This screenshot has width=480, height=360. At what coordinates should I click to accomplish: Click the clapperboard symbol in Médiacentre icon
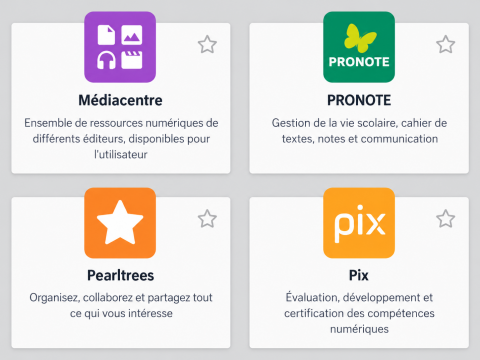point(132,60)
